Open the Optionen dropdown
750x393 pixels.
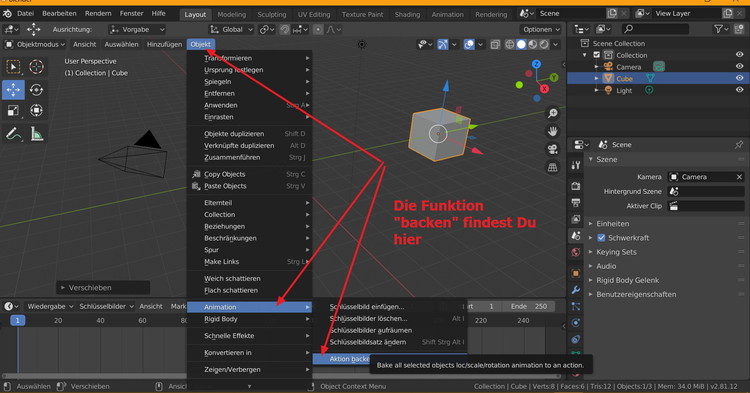click(x=541, y=30)
